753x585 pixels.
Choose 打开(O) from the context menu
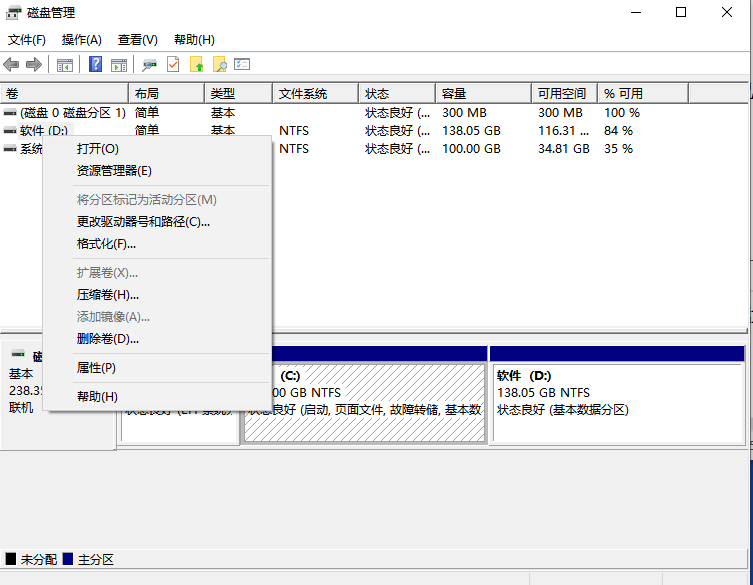pos(97,148)
